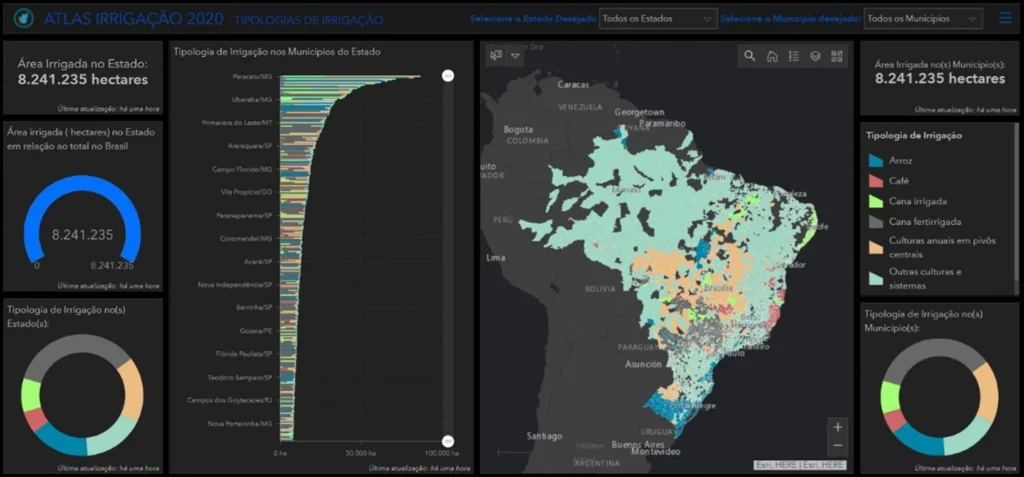Zoom out on the map
Screen dimensions: 1024x477
838,446
